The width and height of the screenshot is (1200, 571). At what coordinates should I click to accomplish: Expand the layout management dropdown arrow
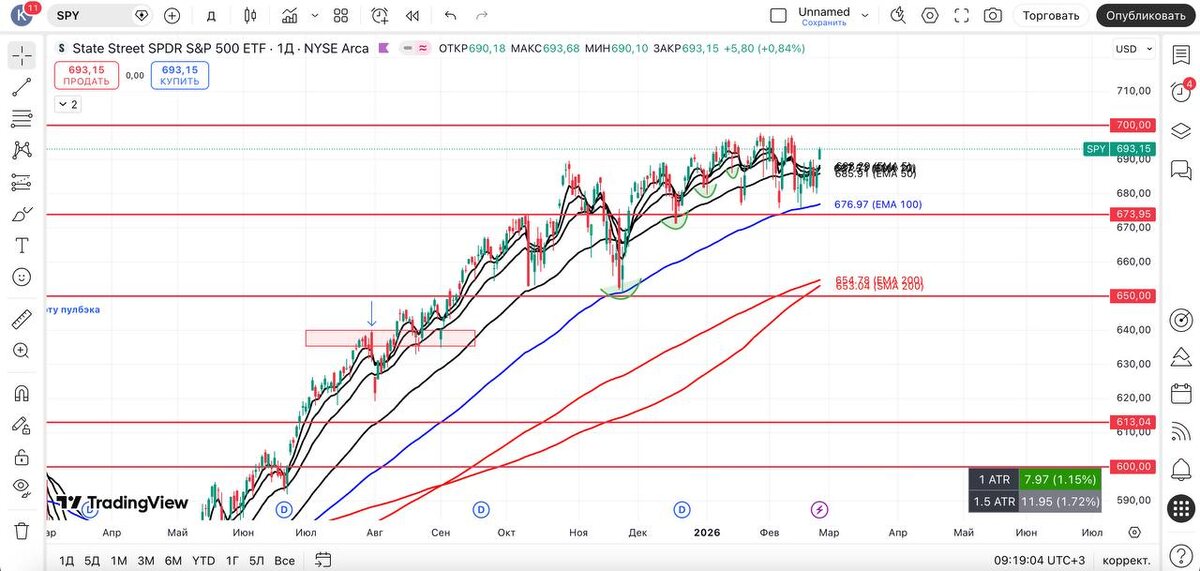pyautogui.click(x=866, y=16)
